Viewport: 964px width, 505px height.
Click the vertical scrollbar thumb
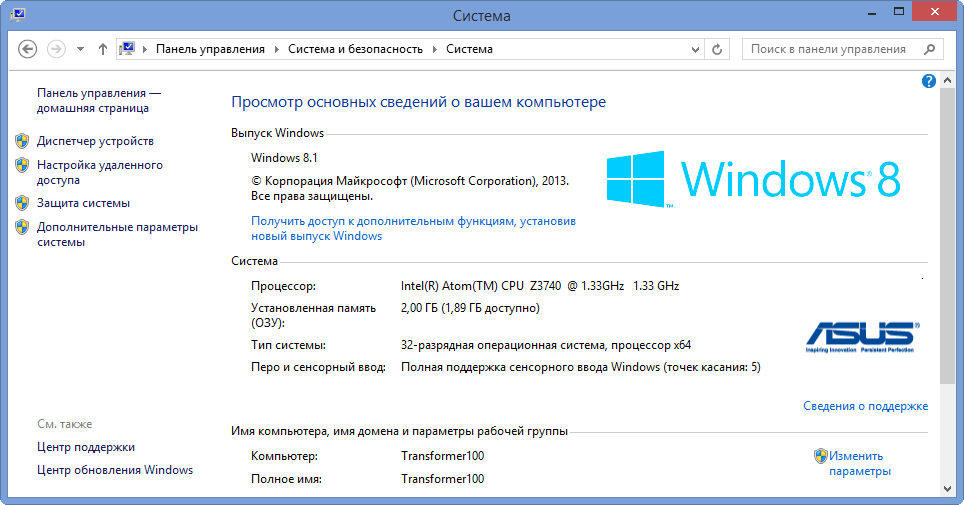(947, 236)
